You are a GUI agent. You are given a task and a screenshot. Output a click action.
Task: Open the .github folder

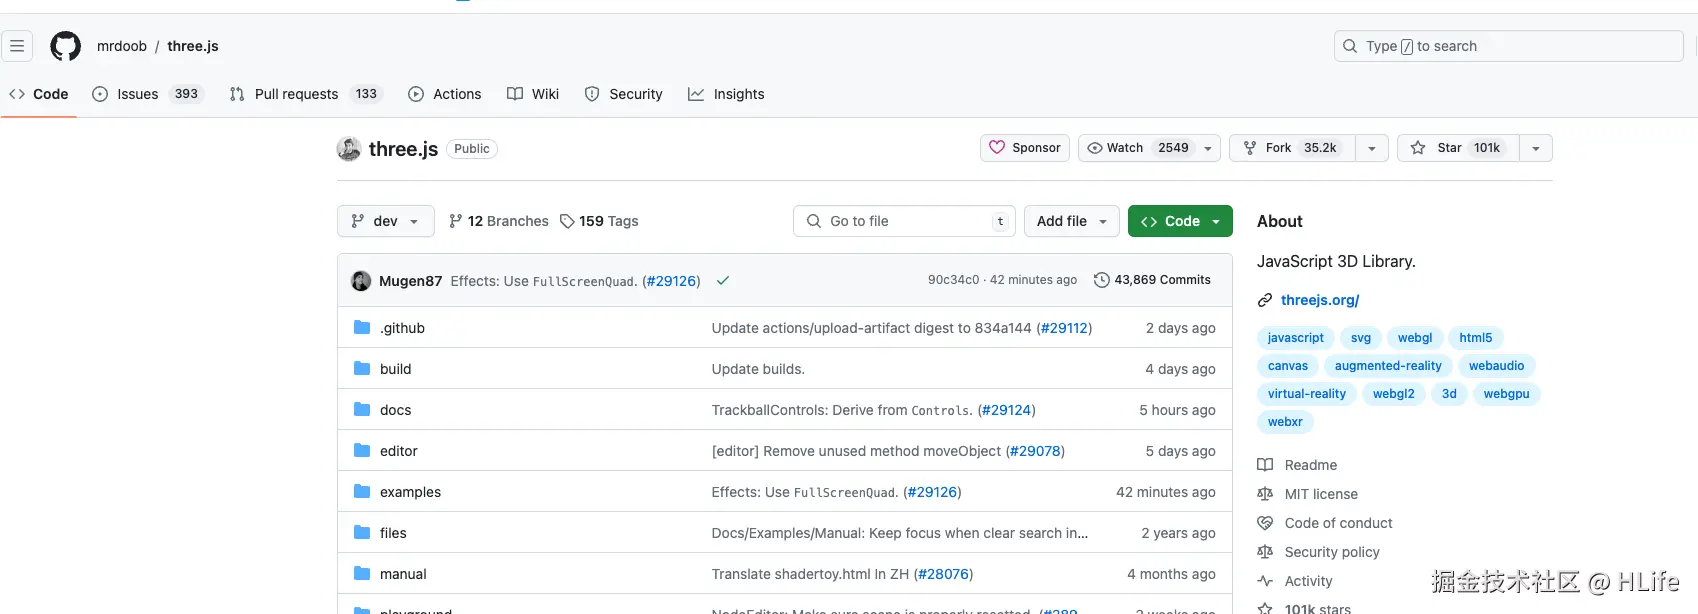402,328
